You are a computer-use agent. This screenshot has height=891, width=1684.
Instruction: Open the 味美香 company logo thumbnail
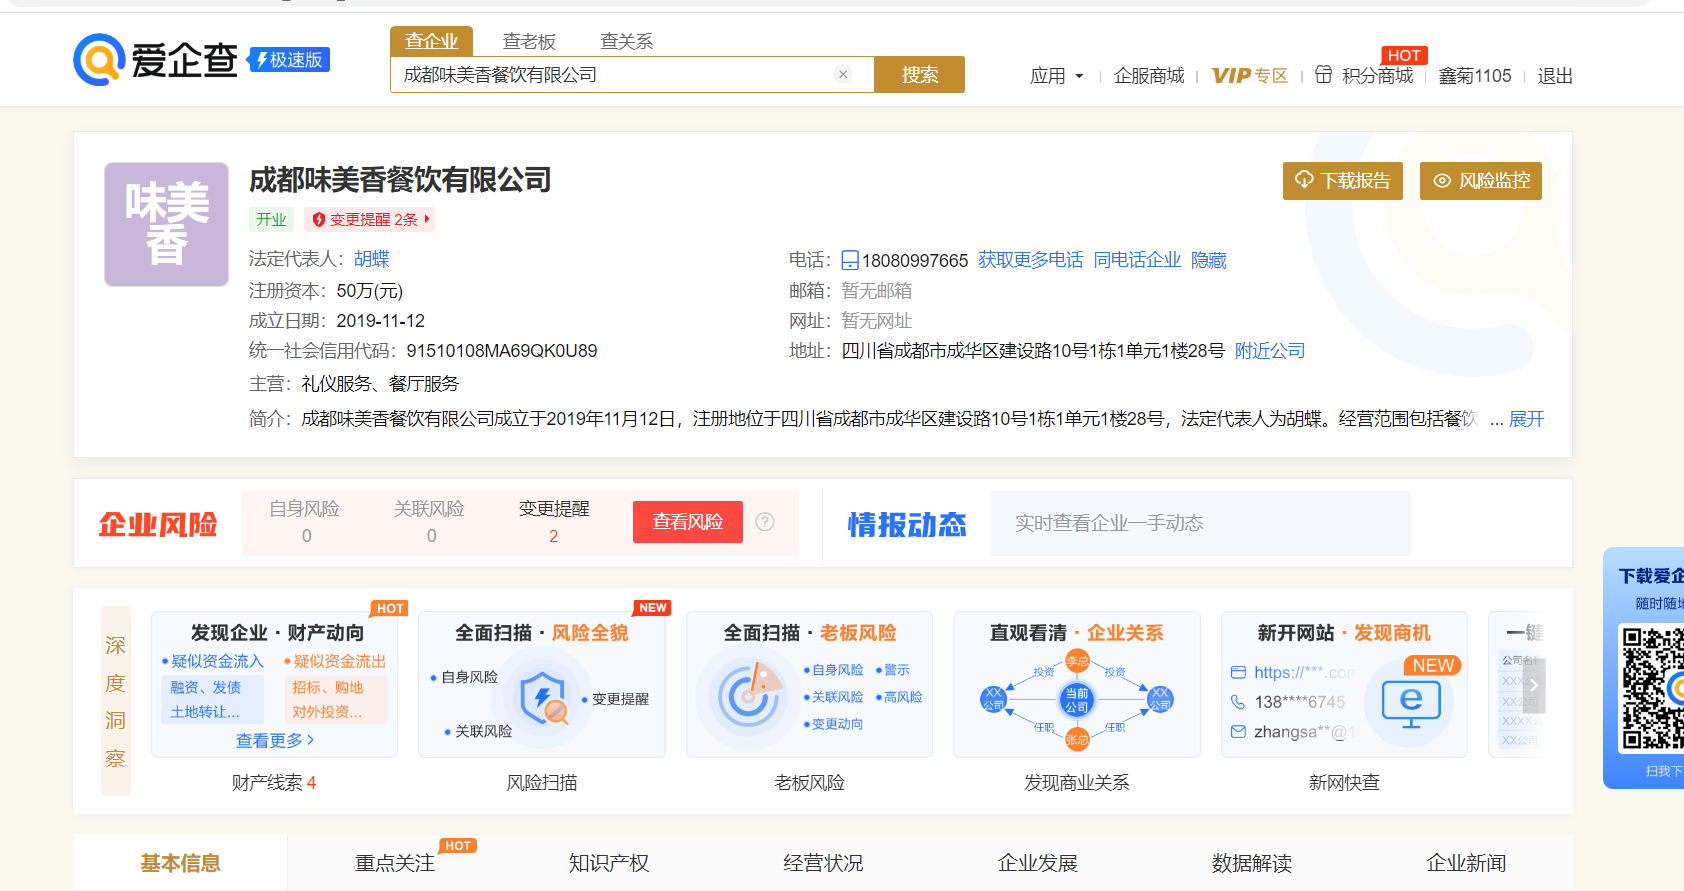[x=167, y=225]
